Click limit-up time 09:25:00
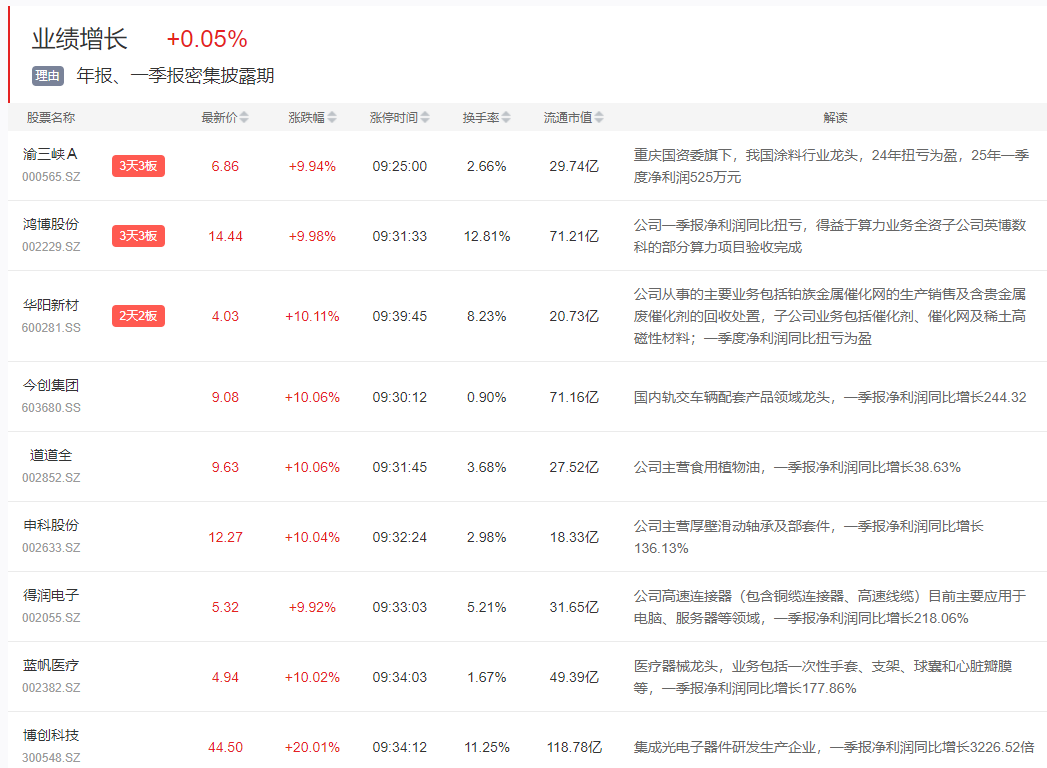The height and width of the screenshot is (768, 1047). pos(399,166)
